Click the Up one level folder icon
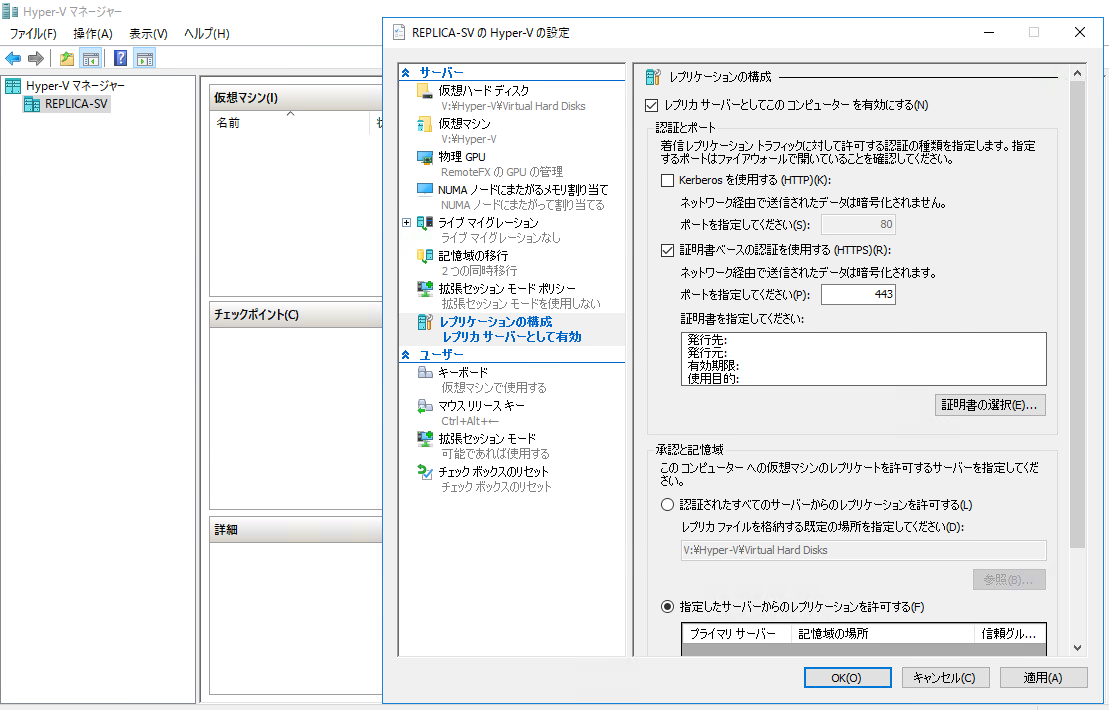This screenshot has height=710, width=1109. pos(66,59)
